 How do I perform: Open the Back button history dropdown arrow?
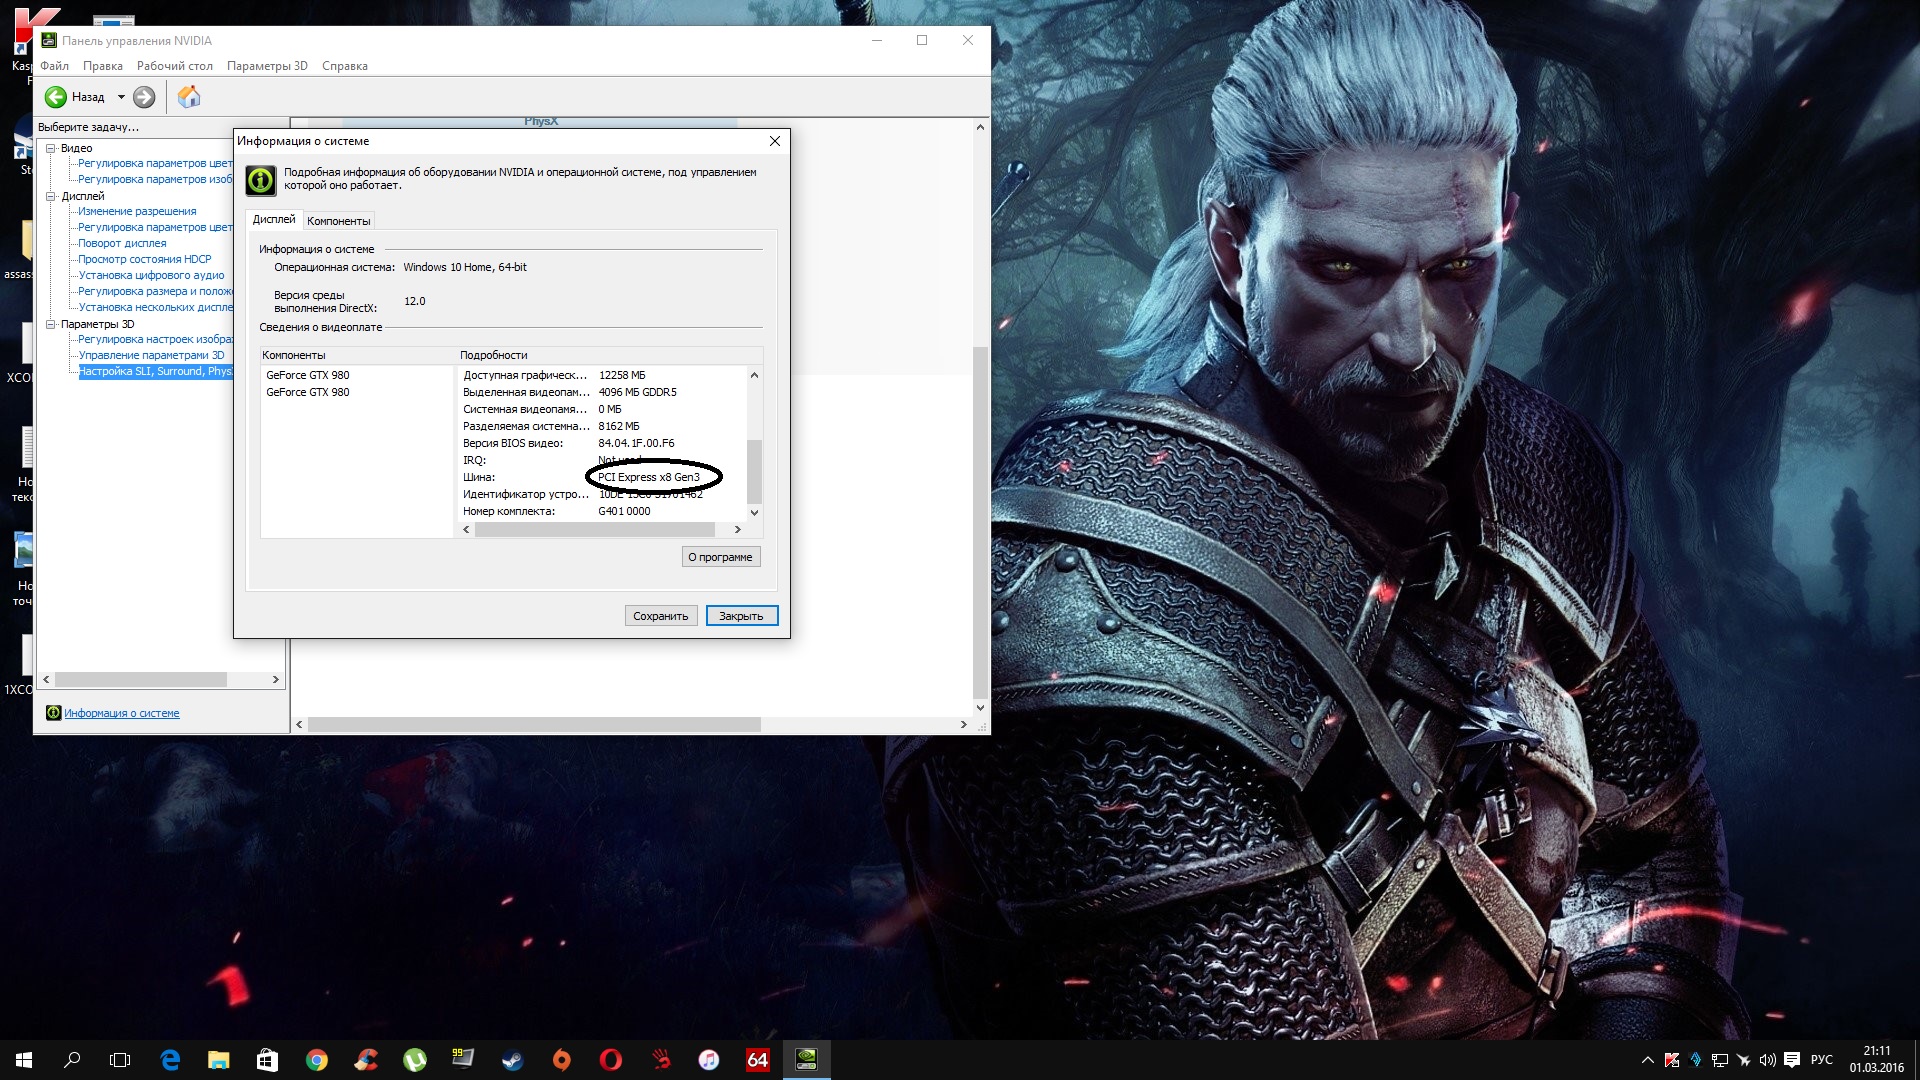[x=121, y=97]
